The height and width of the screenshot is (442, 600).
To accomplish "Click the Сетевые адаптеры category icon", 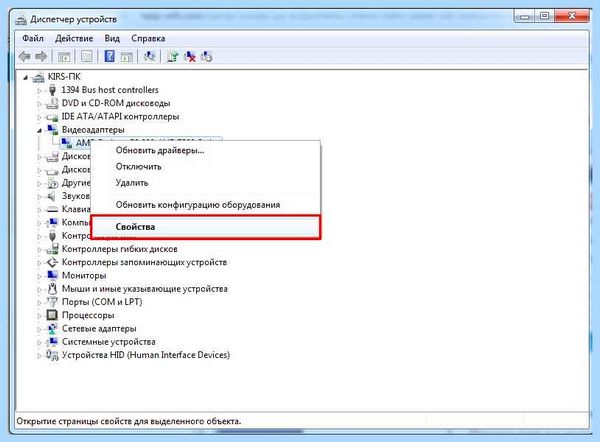I will 52,328.
